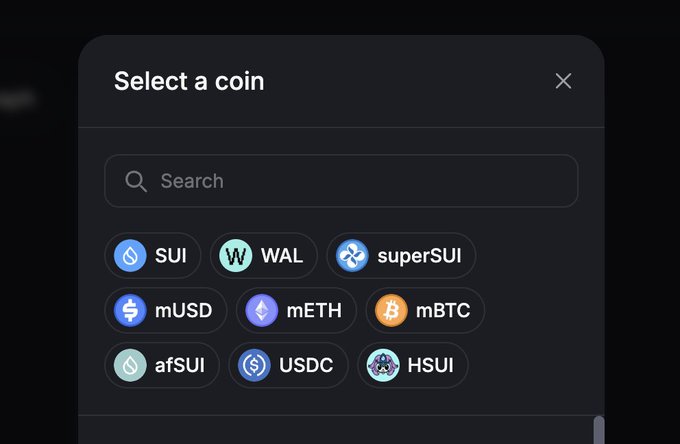Click the HSUI character avatar icon
The image size is (680, 444).
[383, 365]
